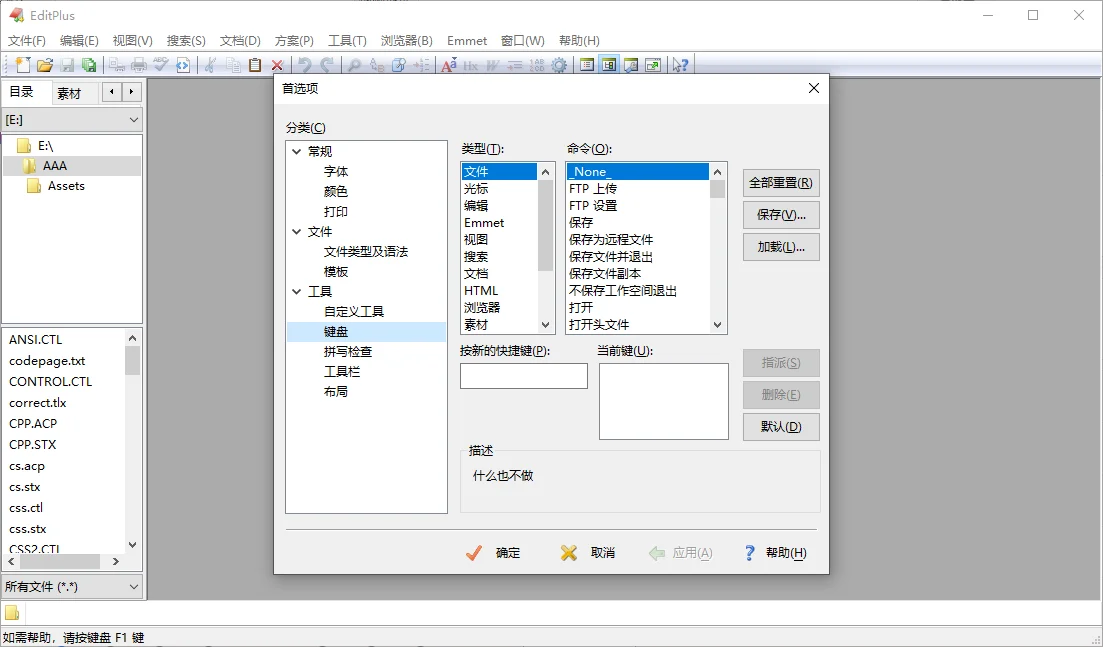Click the Go to Line icon

[x=421, y=65]
